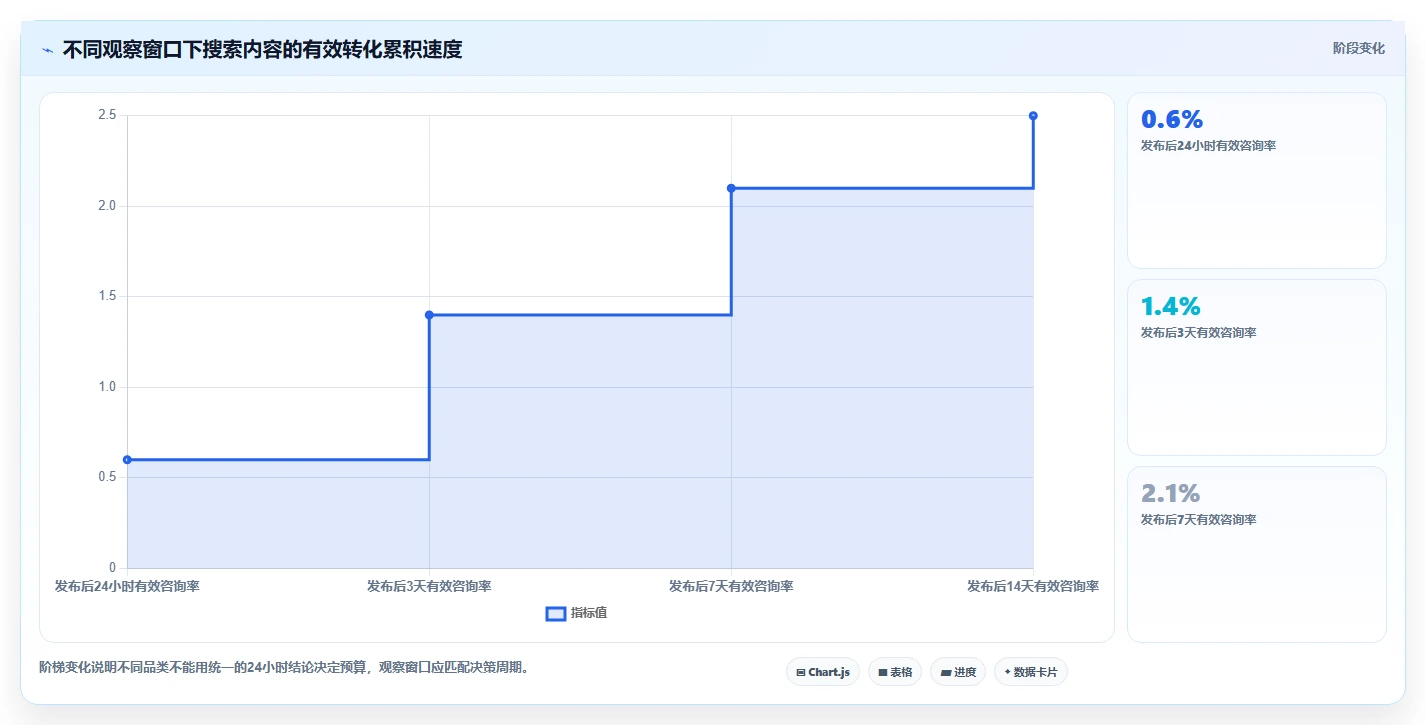
Task: Click the lightning icon beside the title
Action: [48, 50]
